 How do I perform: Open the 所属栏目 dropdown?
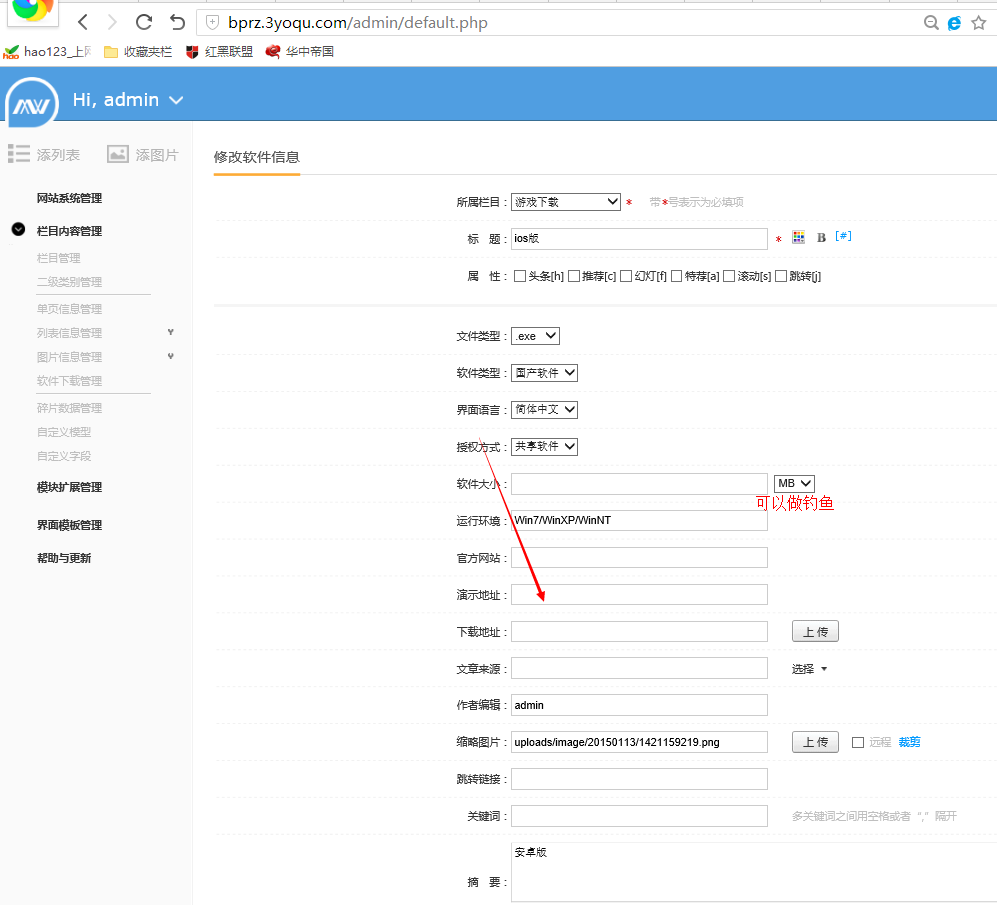[x=565, y=202]
